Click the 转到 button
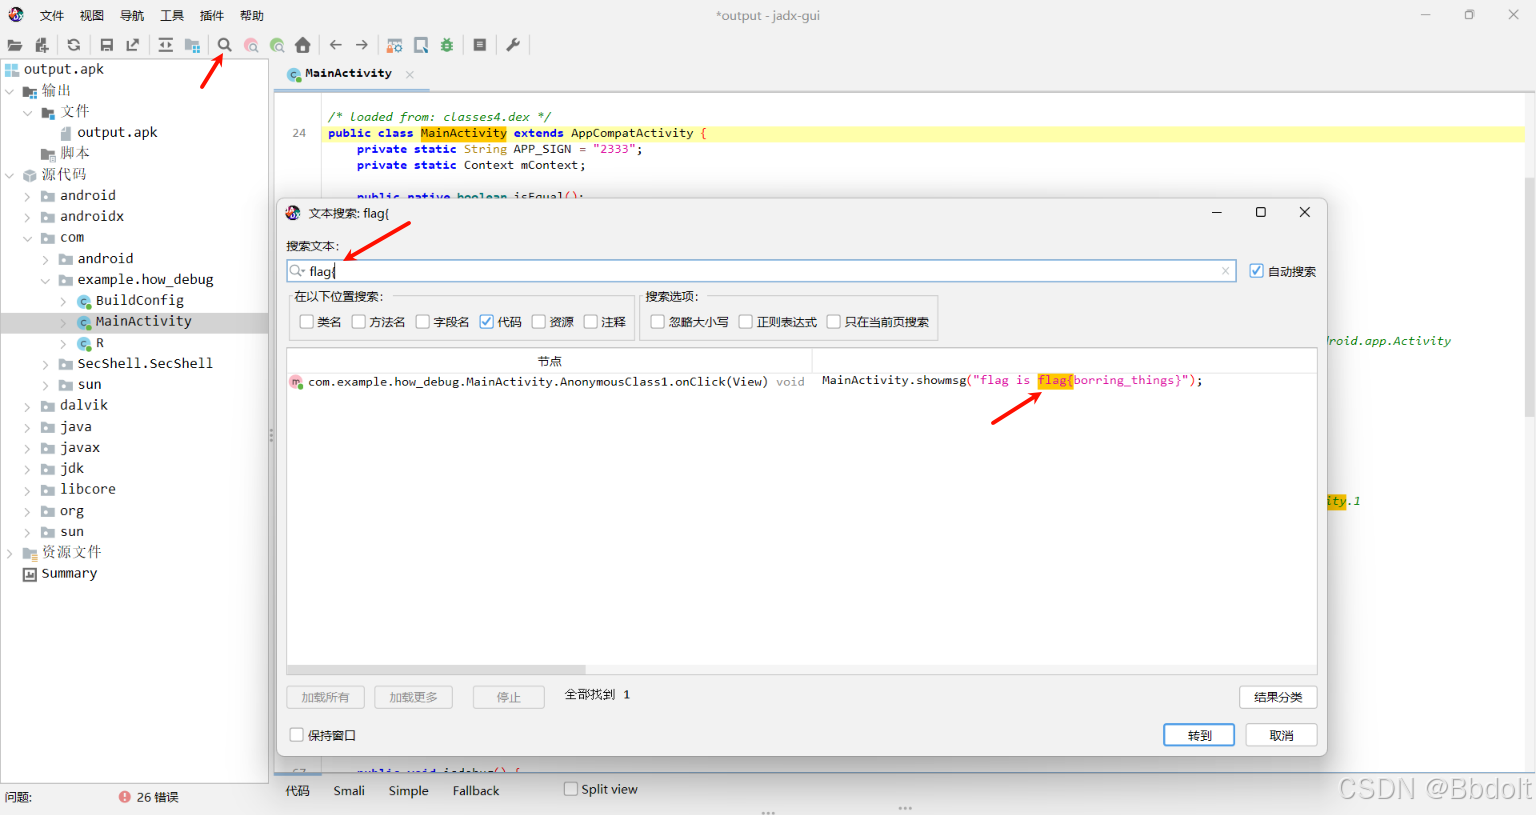The height and width of the screenshot is (815, 1536). click(1199, 735)
